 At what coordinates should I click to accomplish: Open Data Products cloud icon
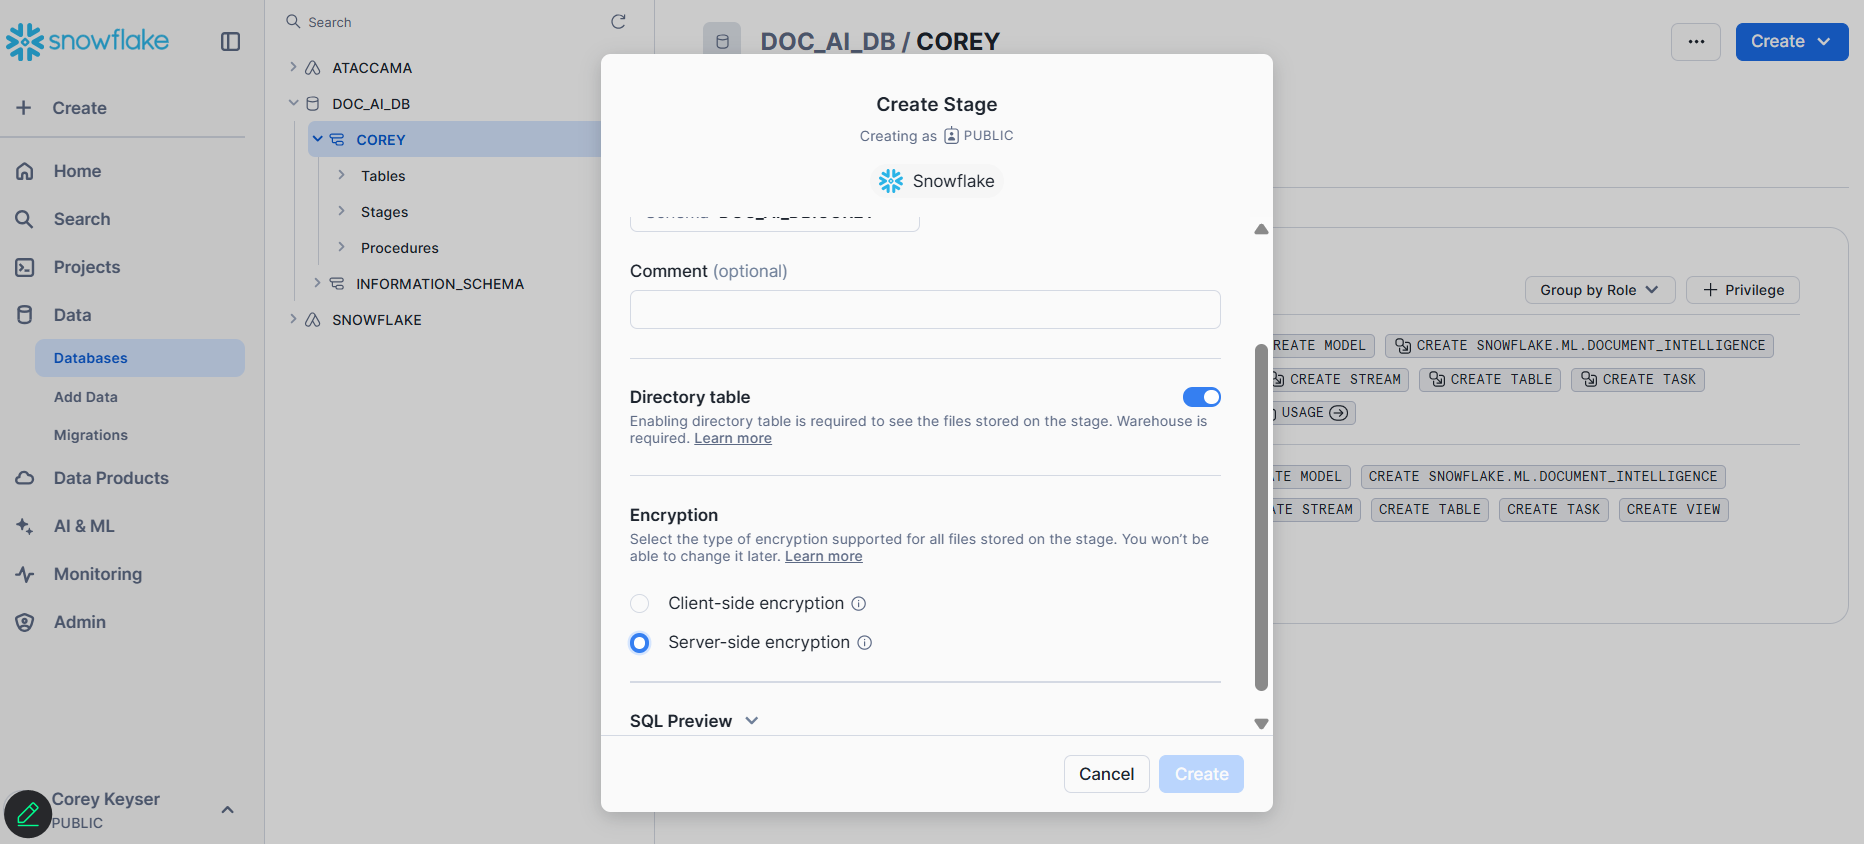(x=25, y=478)
